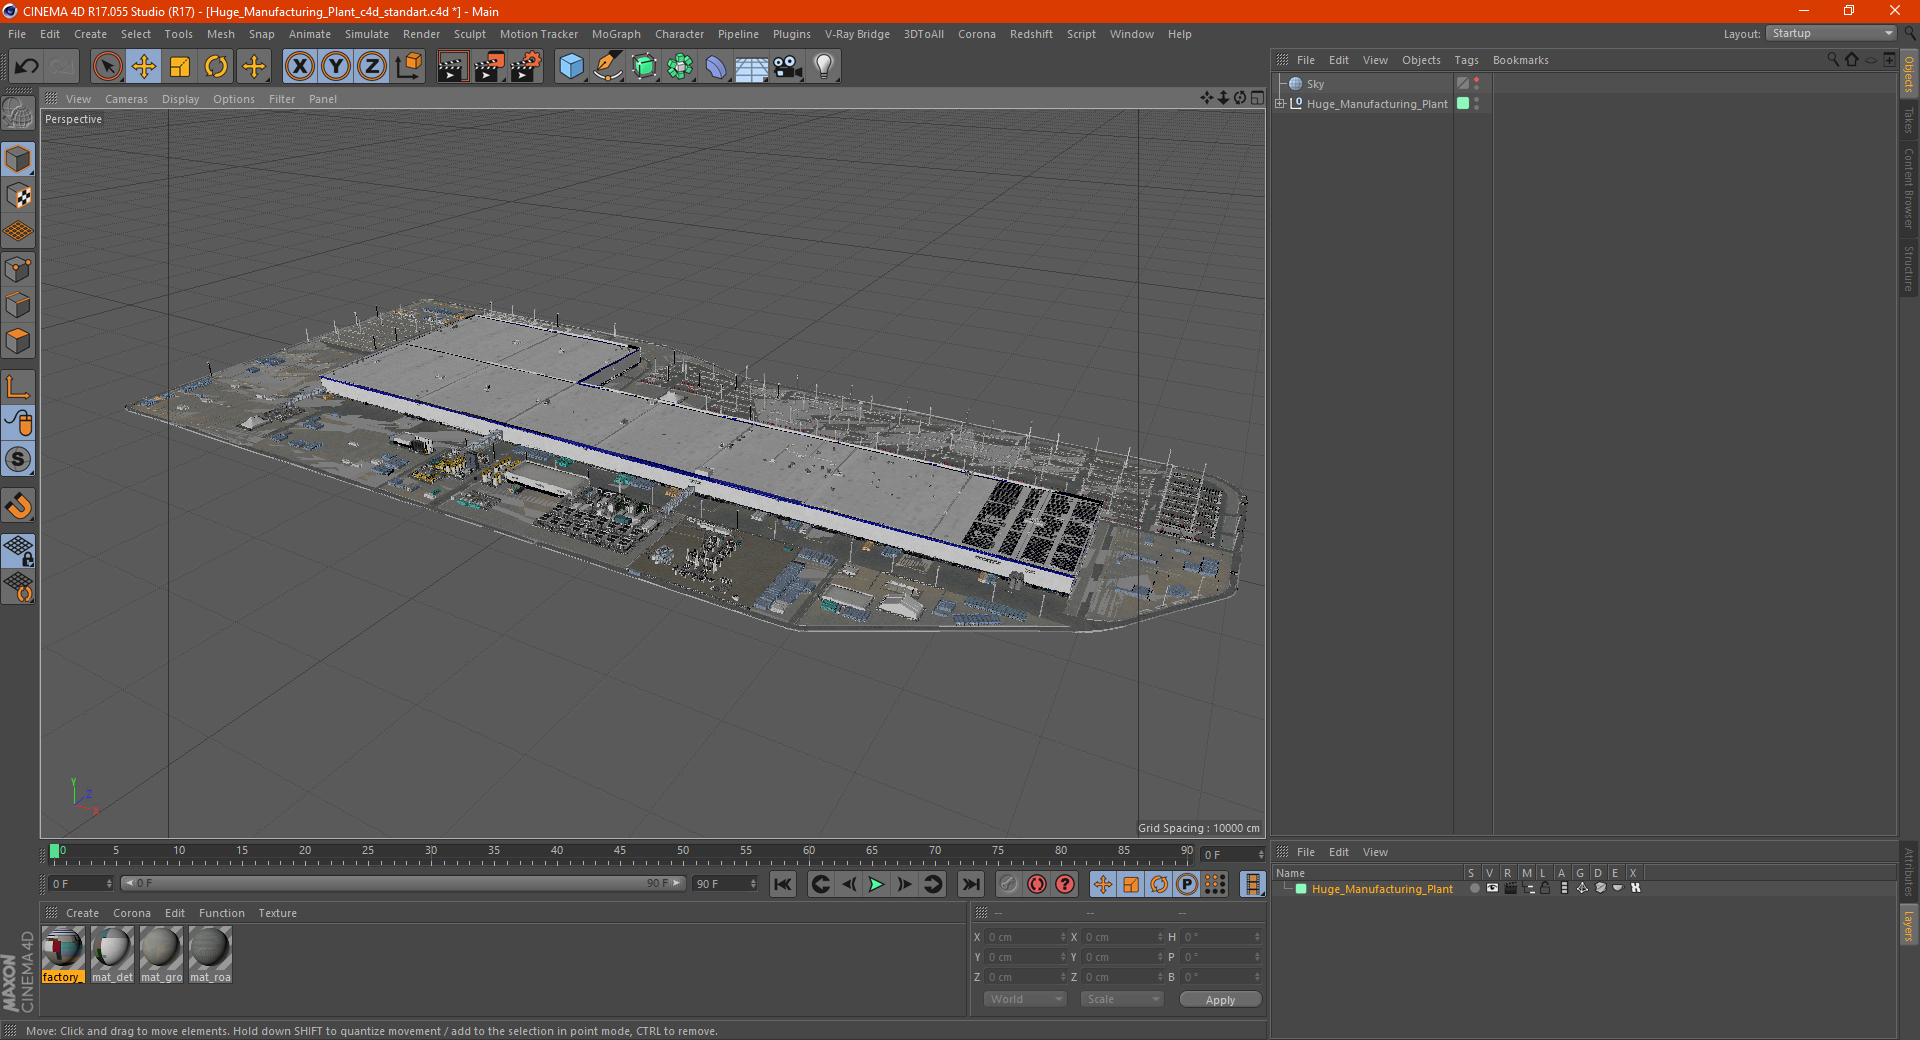The image size is (1920, 1040).
Task: Click the Subdivision Surface generator icon
Action: pyautogui.click(x=644, y=67)
